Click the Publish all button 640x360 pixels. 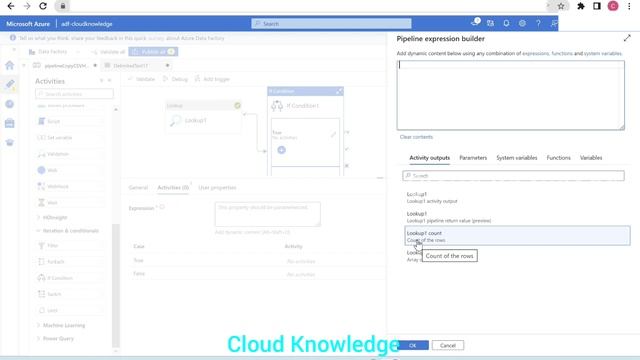(x=153, y=52)
